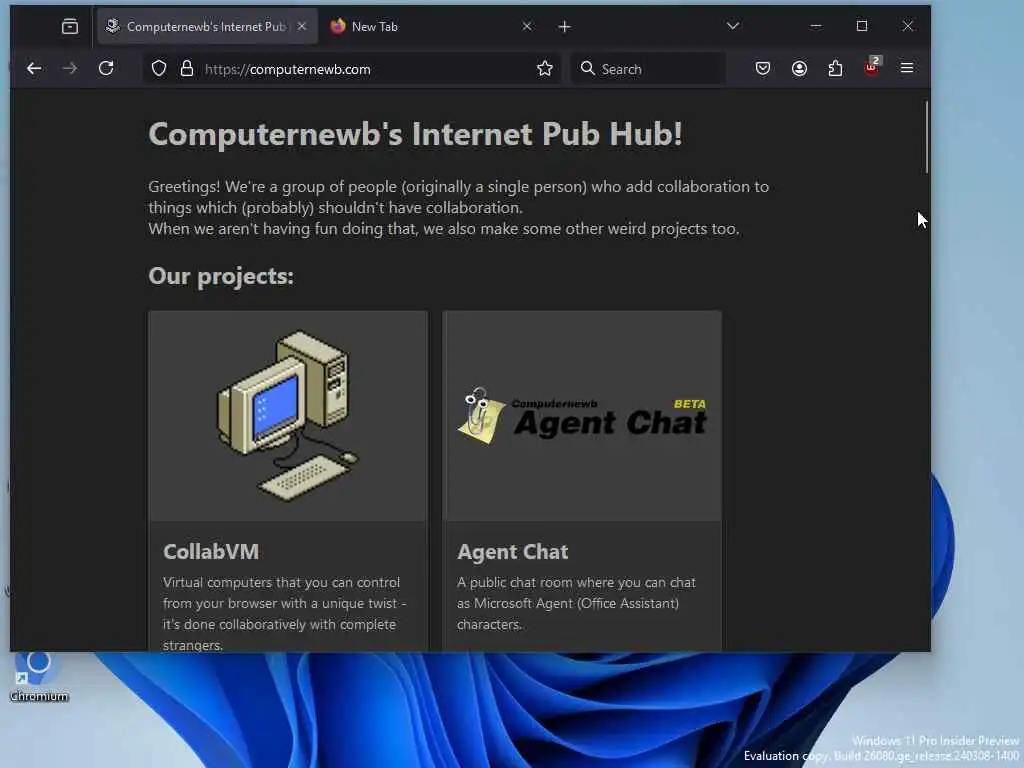Expand the list all tabs chevron

tap(733, 26)
